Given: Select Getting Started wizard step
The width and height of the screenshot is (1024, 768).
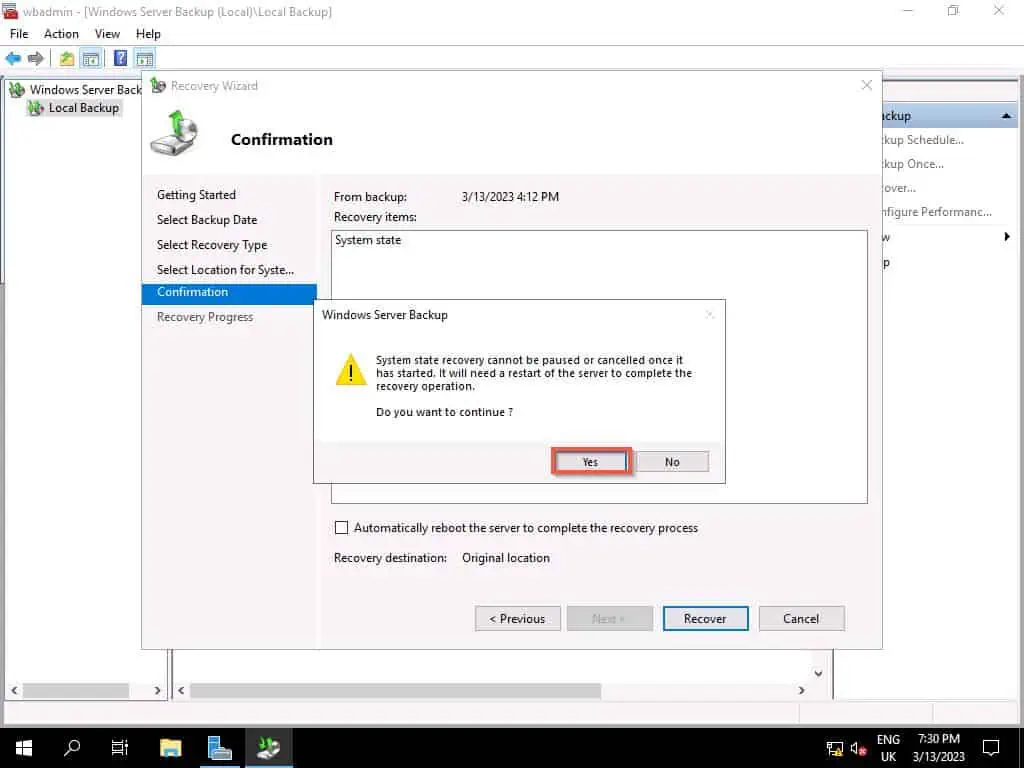Looking at the screenshot, I should (196, 195).
